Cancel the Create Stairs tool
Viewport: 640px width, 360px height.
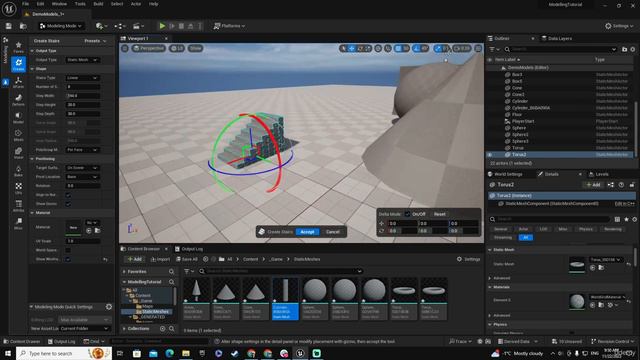pyautogui.click(x=333, y=231)
